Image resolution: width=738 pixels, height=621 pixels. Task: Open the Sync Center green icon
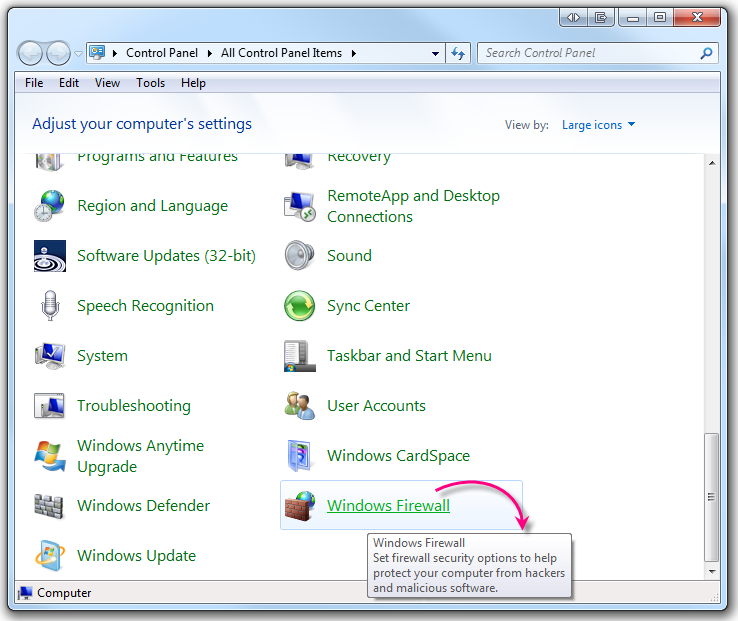300,306
